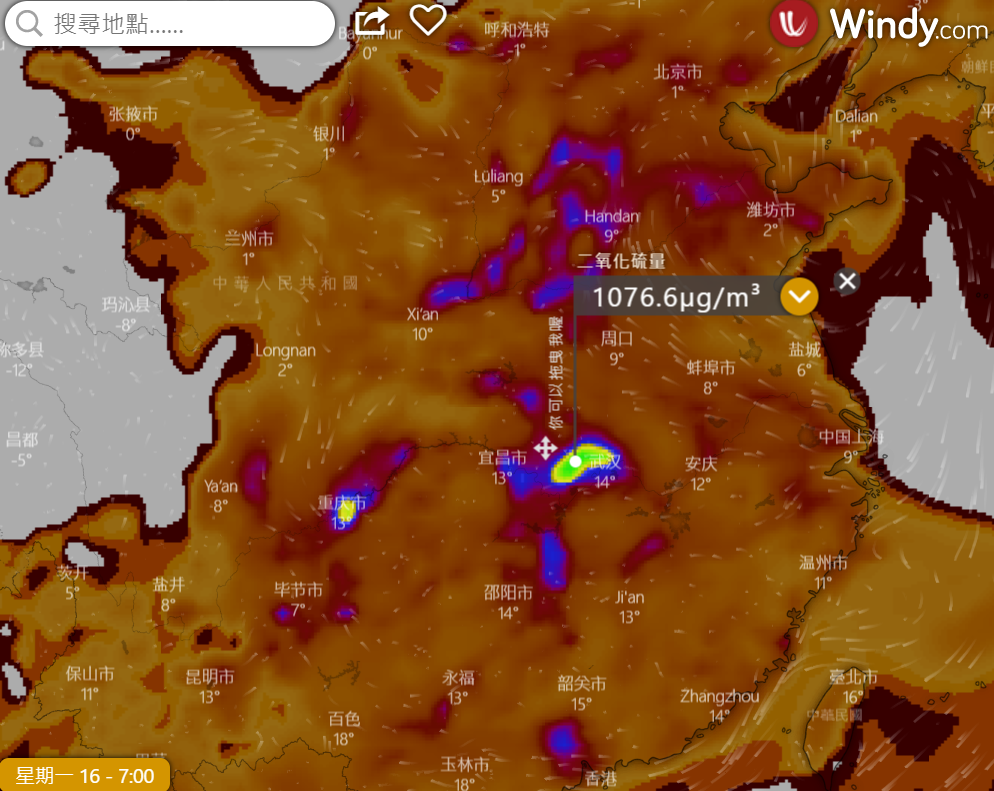The height and width of the screenshot is (791, 994).
Task: Open the 星期一 16 - 7:00 time label
Action: (85, 775)
